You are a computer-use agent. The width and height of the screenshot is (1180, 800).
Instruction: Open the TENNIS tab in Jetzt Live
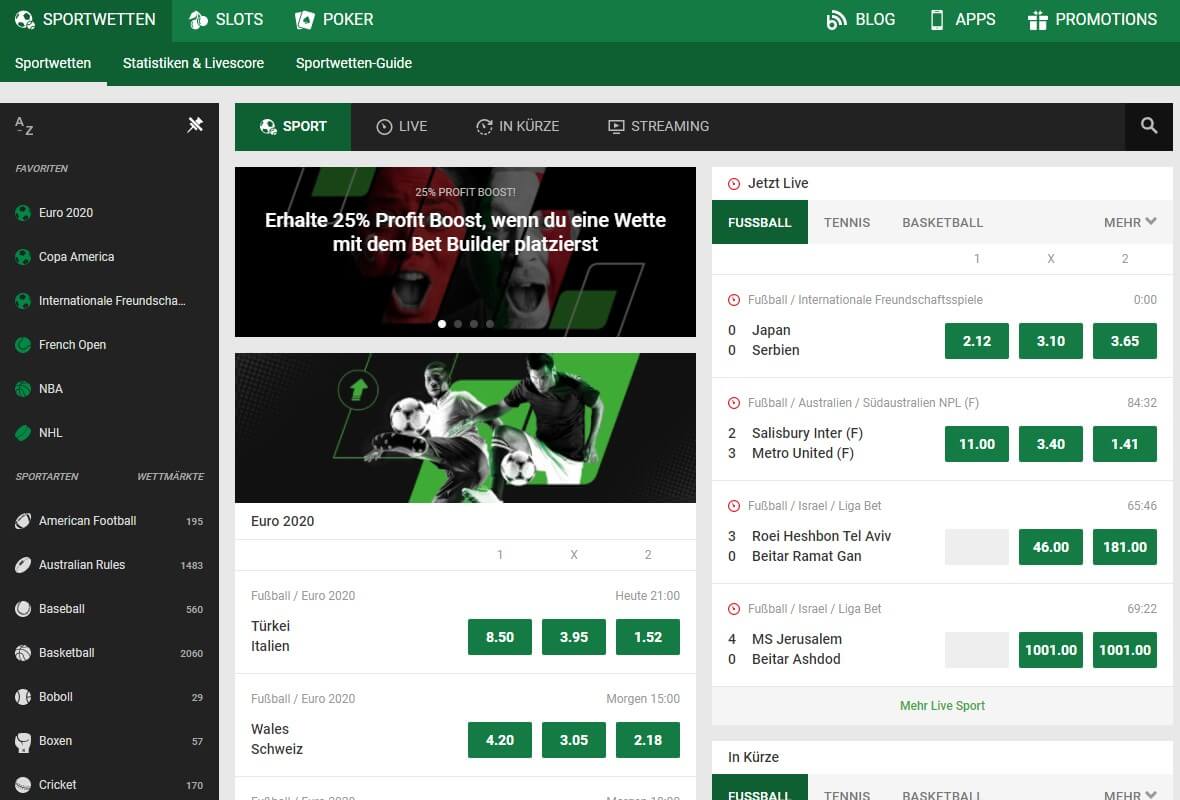(847, 222)
